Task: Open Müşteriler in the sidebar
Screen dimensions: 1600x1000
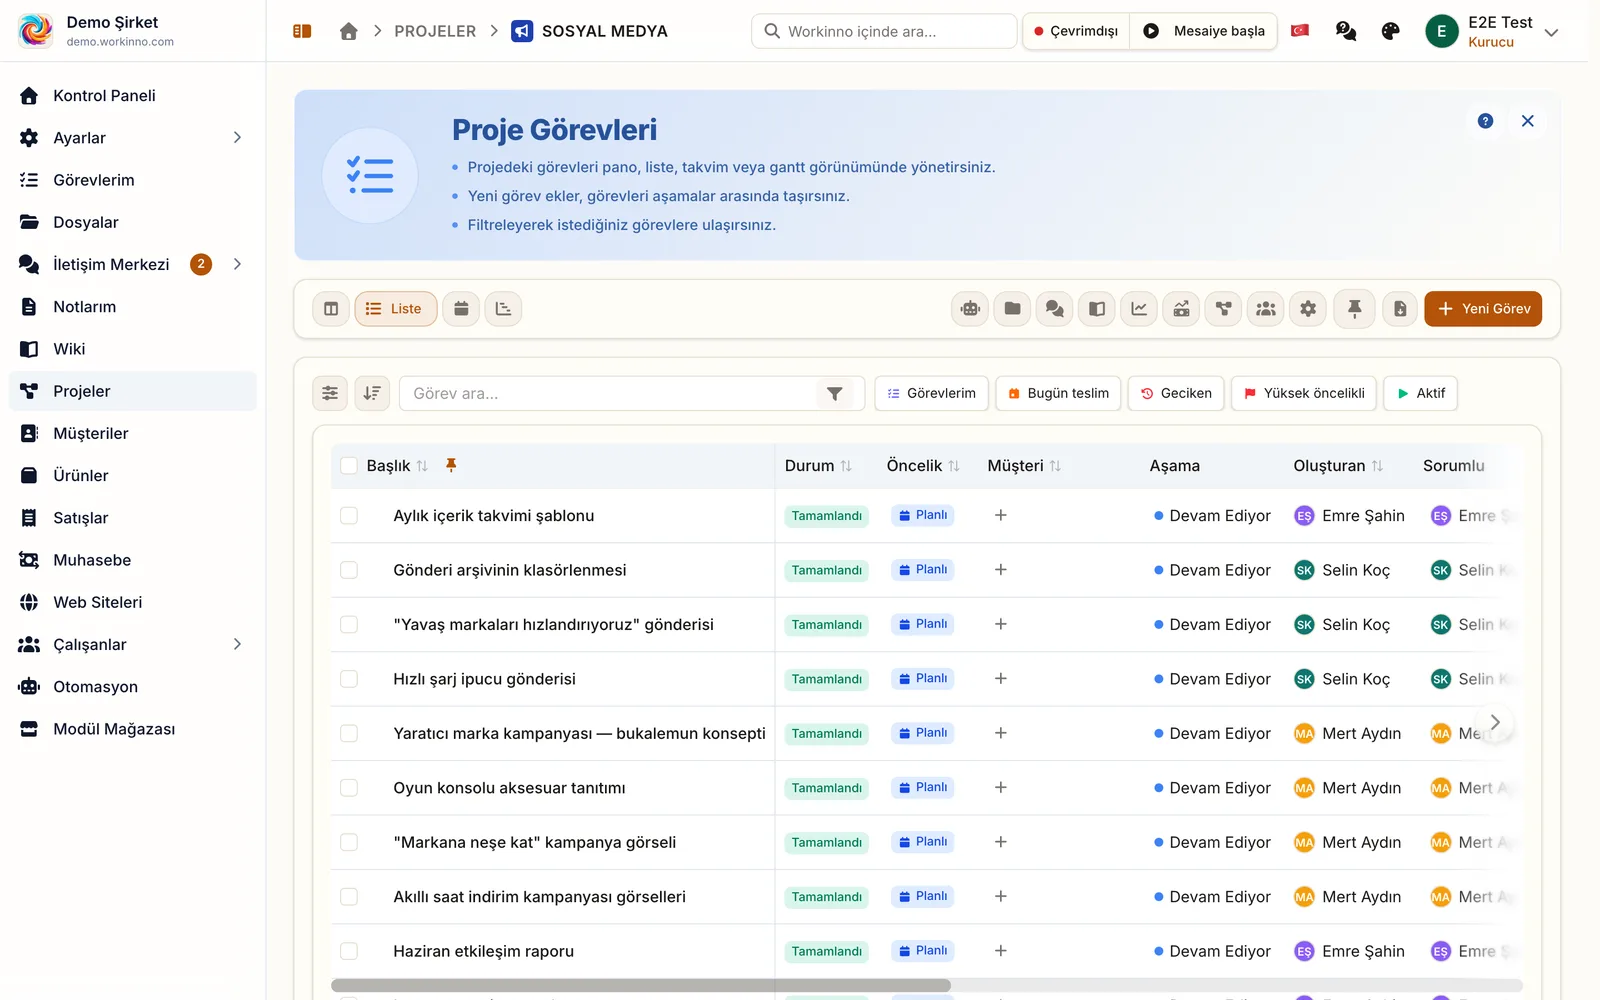Action: pyautogui.click(x=133, y=434)
